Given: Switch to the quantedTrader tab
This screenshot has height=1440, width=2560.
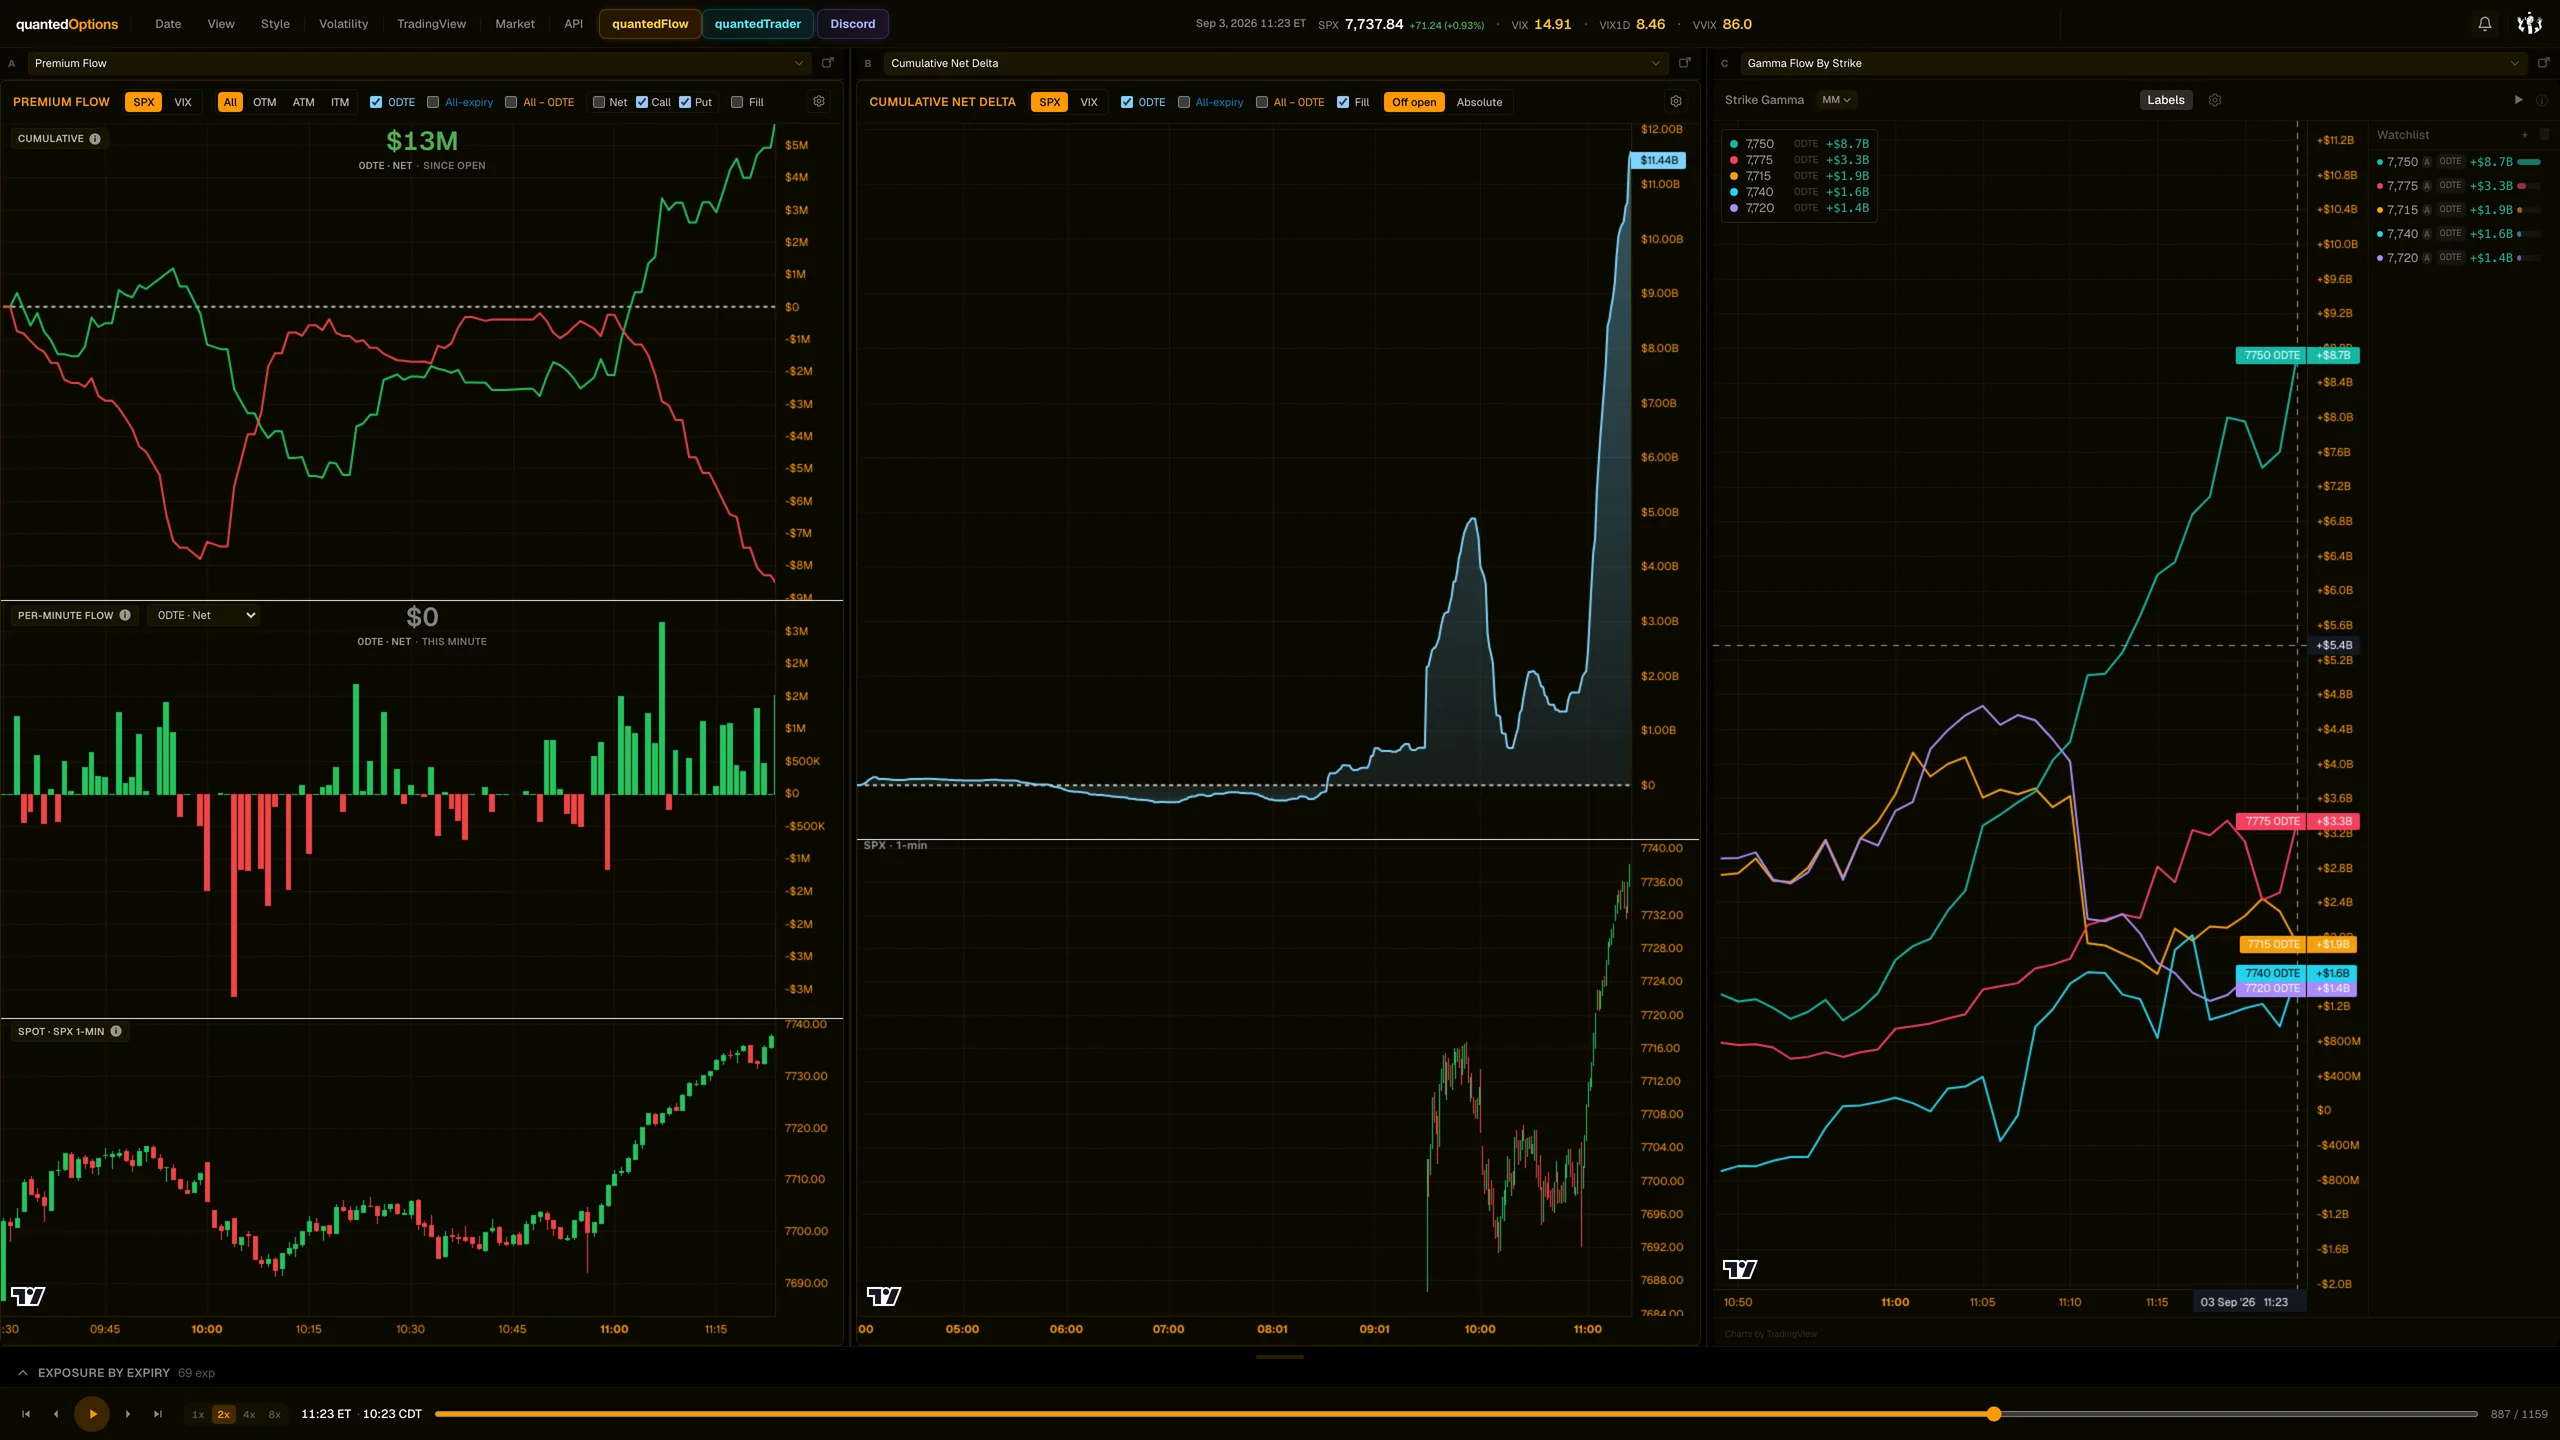Looking at the screenshot, I should [x=757, y=24].
